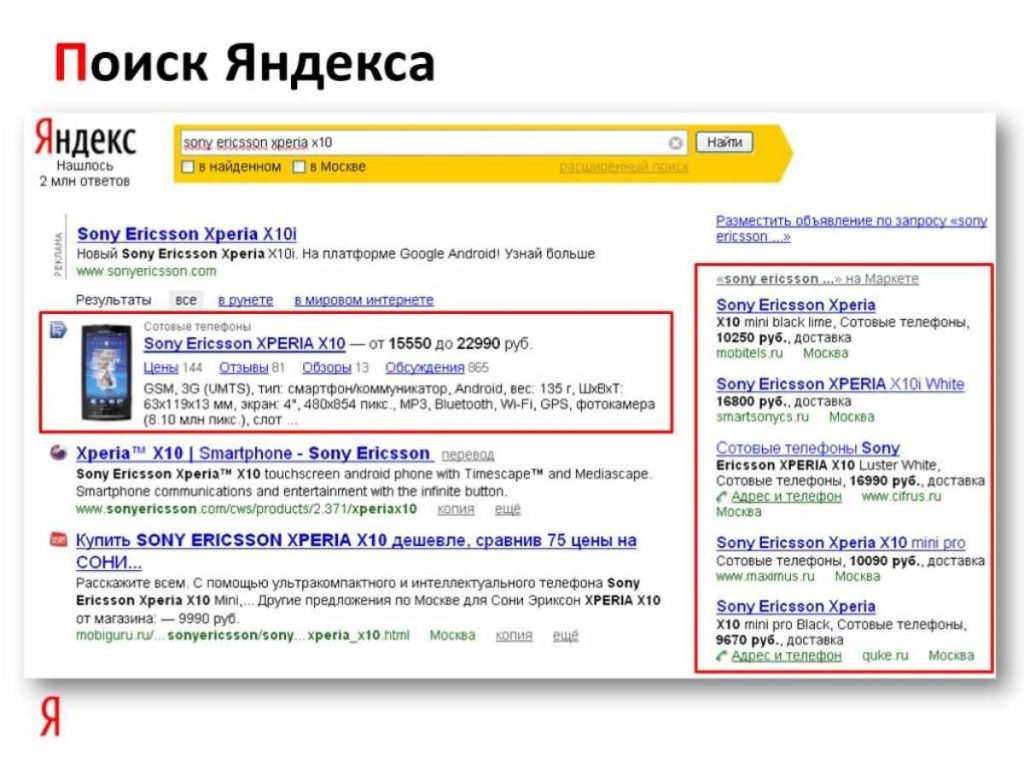Click the quke.ru site label

click(x=885, y=656)
